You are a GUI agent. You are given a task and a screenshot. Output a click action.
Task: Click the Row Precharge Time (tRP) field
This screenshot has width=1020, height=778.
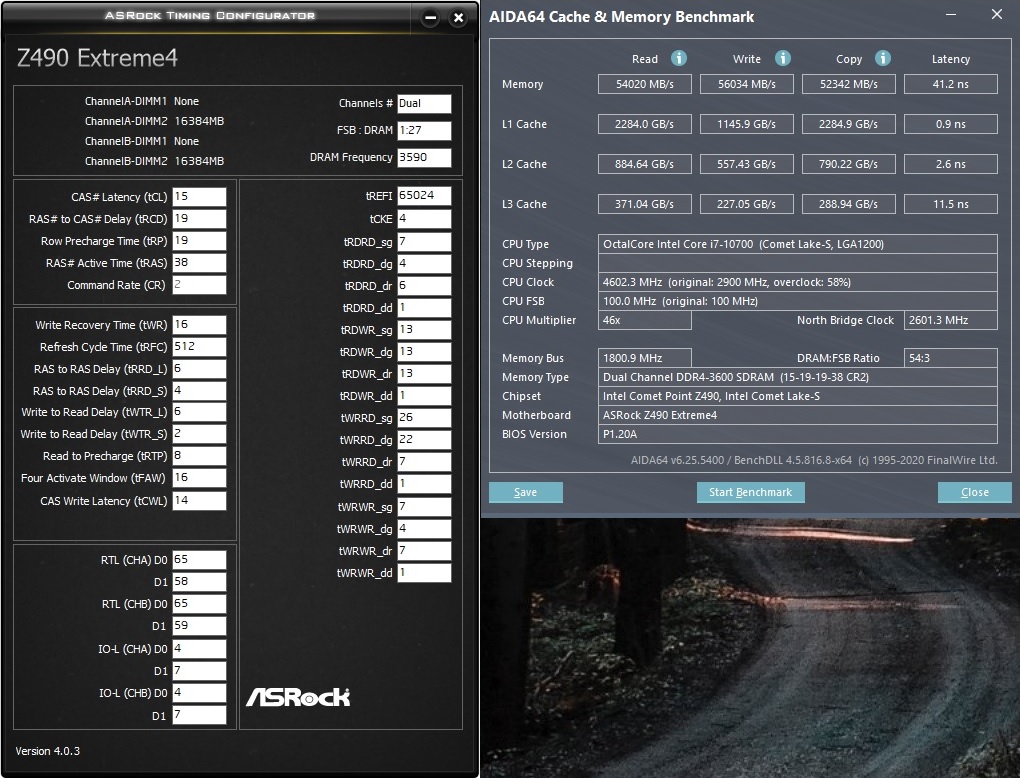click(x=199, y=241)
